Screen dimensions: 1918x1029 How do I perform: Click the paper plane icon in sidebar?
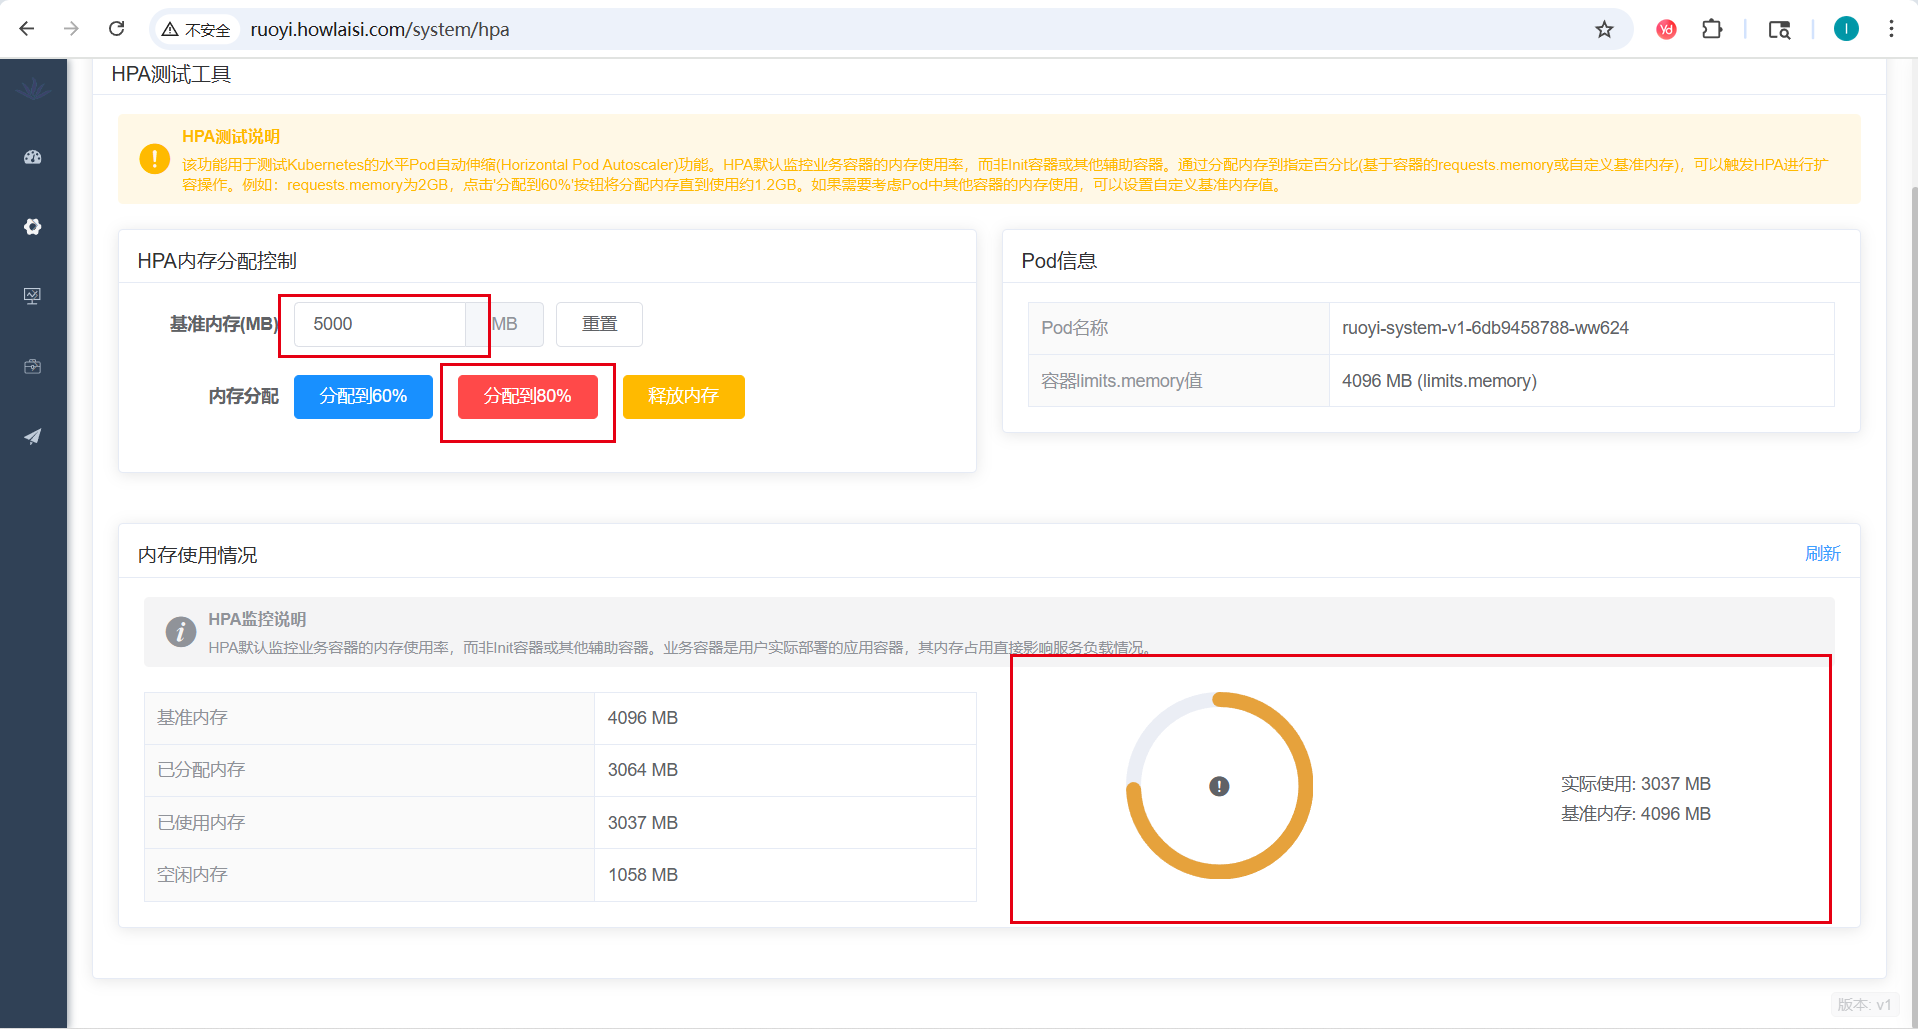click(x=33, y=436)
